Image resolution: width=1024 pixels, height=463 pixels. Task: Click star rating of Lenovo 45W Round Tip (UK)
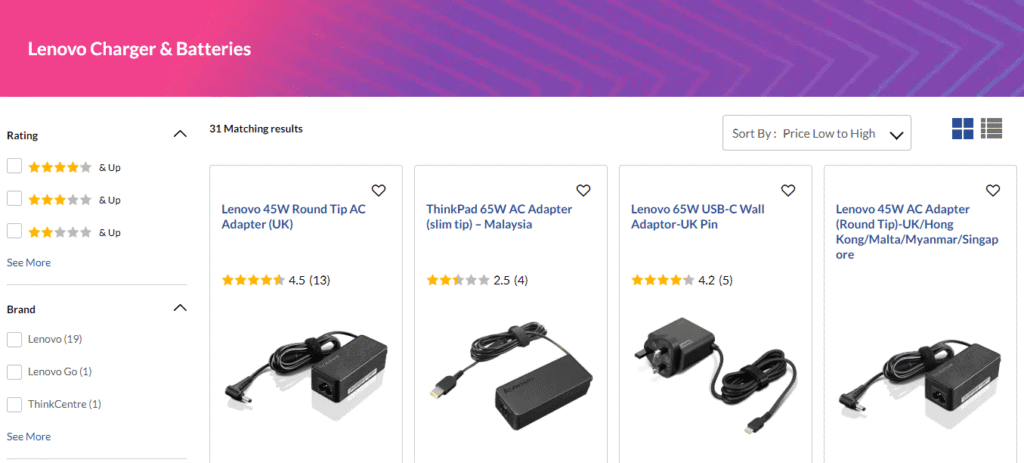253,280
